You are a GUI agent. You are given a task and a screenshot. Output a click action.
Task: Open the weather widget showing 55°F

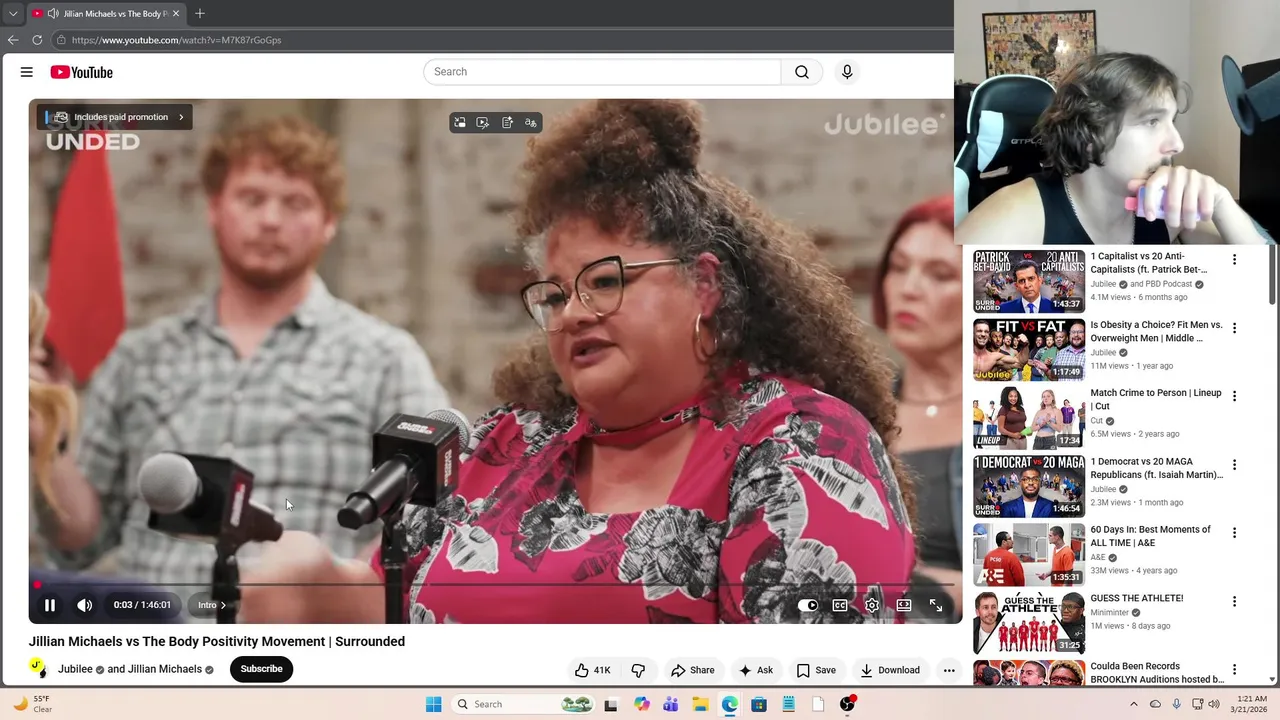tap(31, 704)
